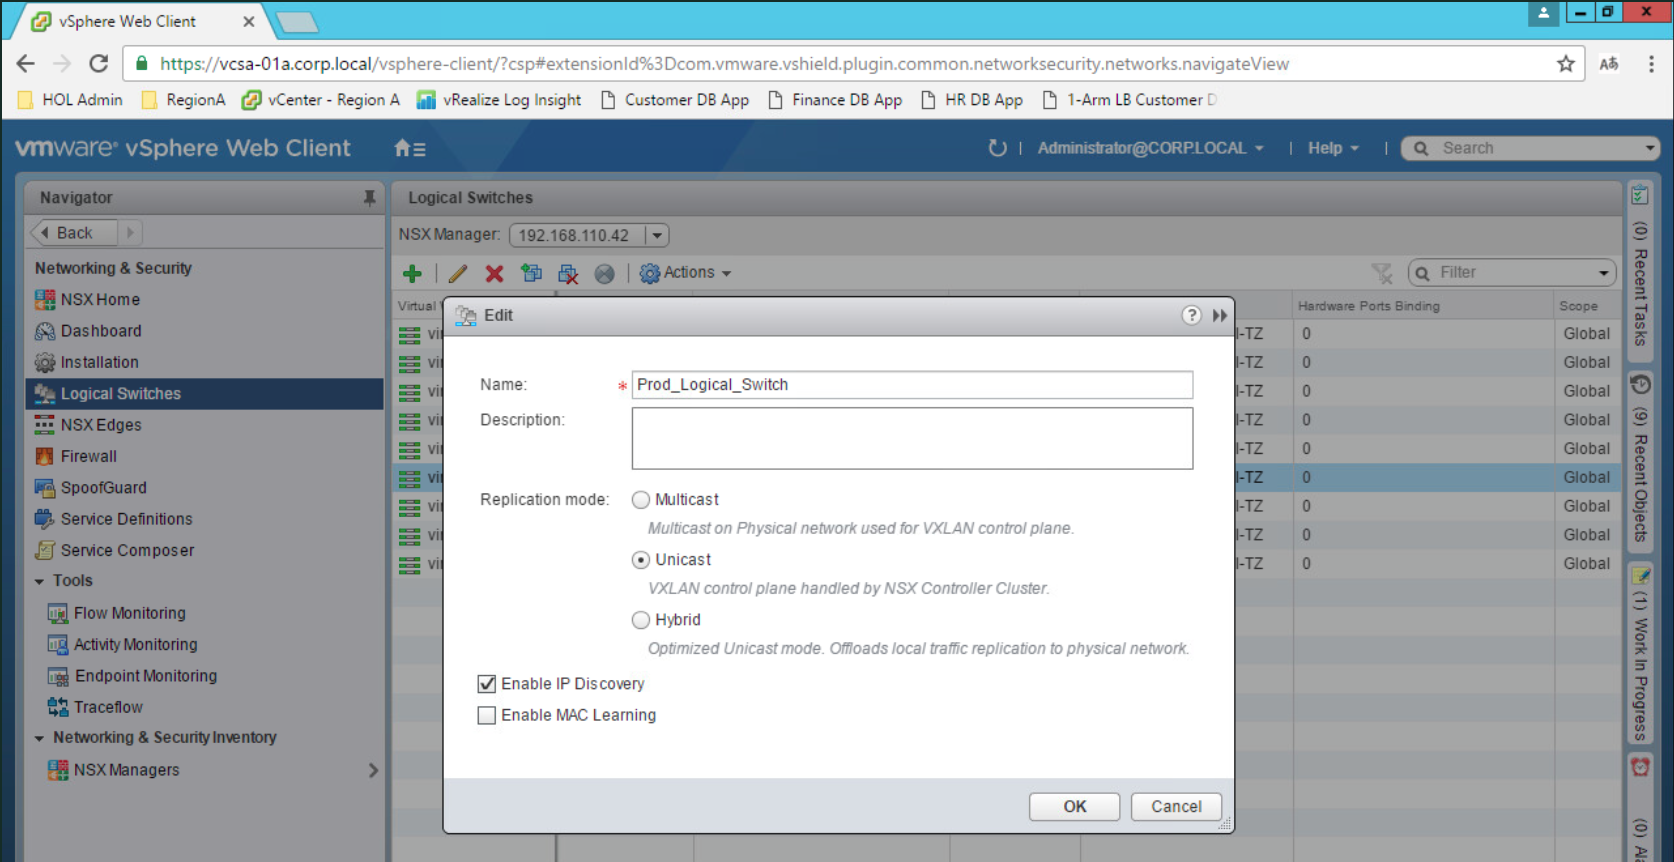1674x862 pixels.
Task: Open Activity Monitoring tool
Action: [x=135, y=645]
